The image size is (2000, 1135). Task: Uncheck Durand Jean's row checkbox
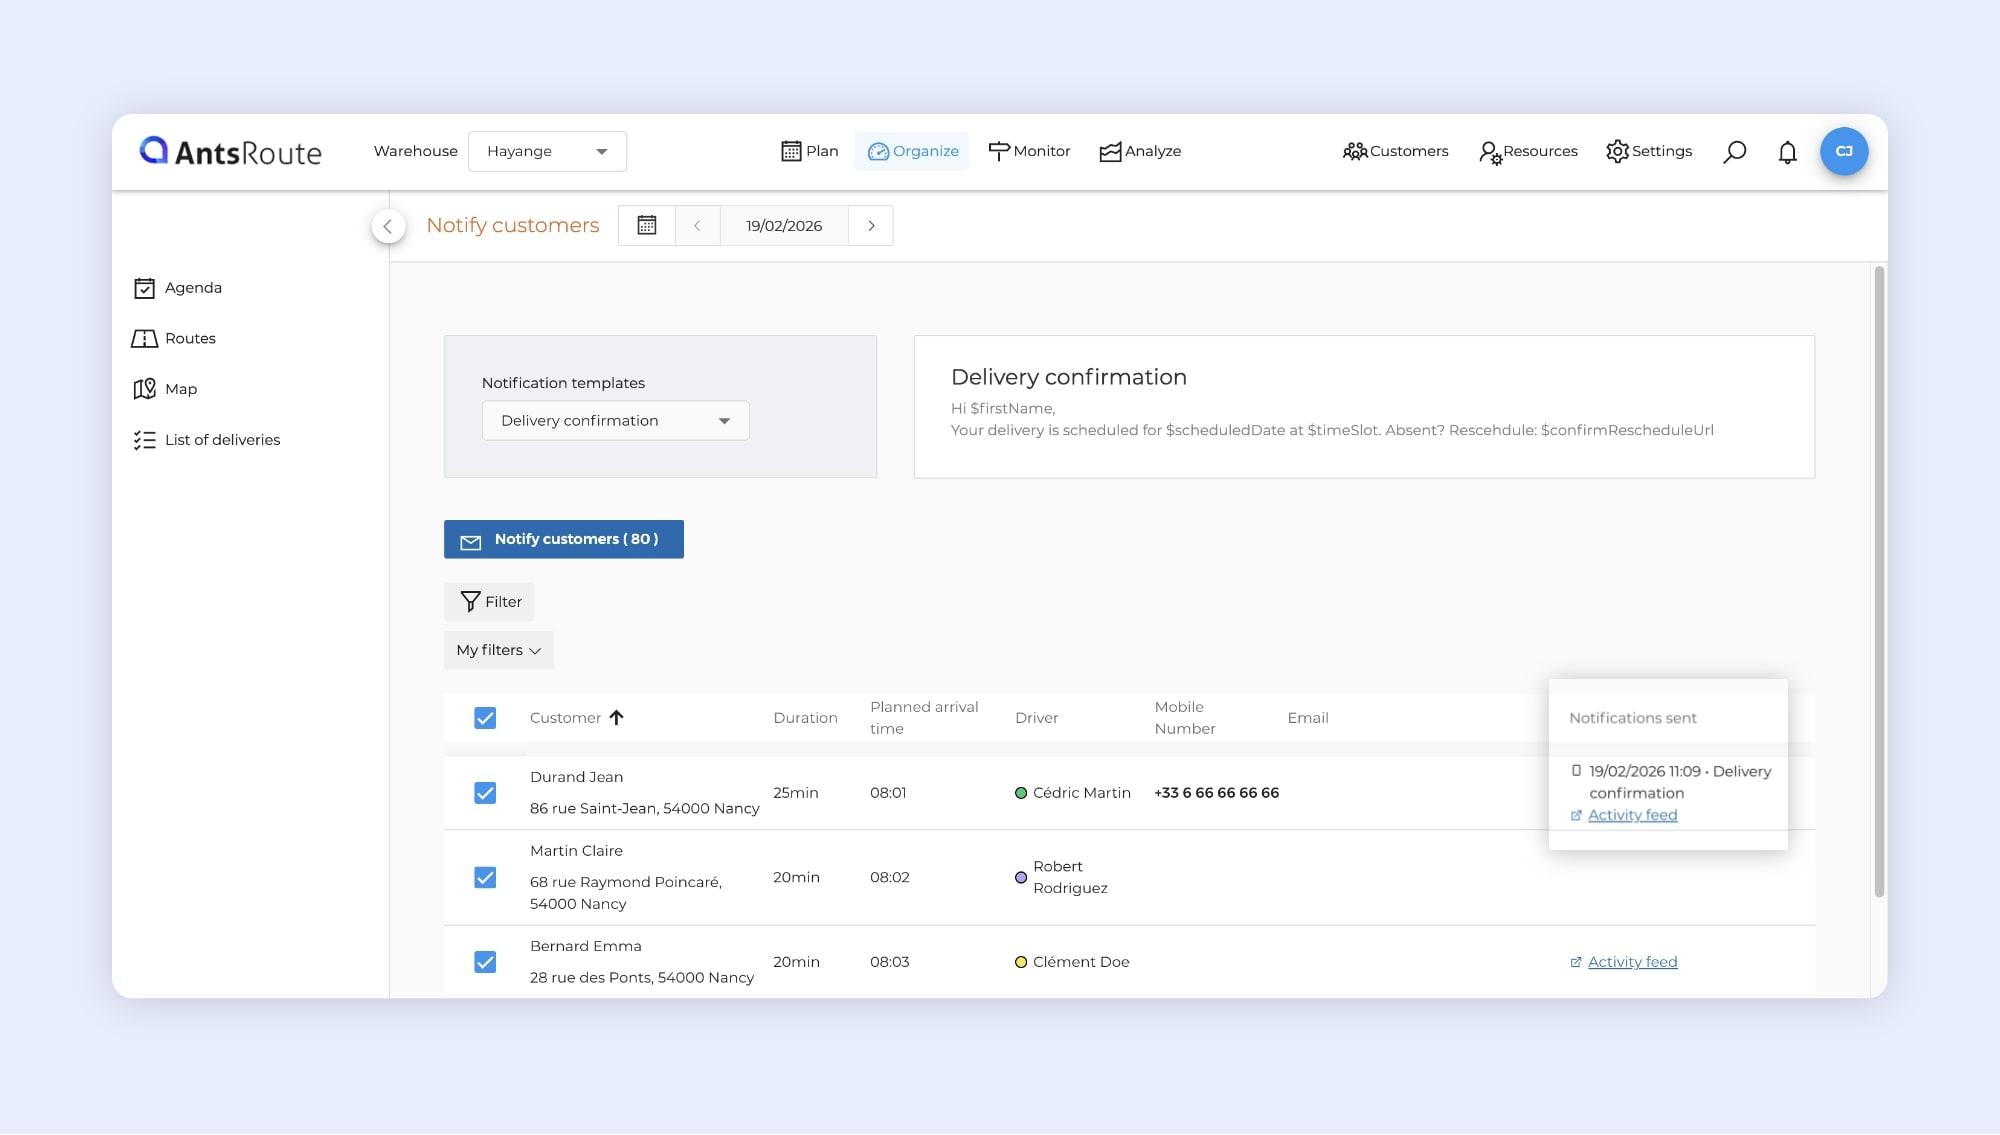point(485,793)
